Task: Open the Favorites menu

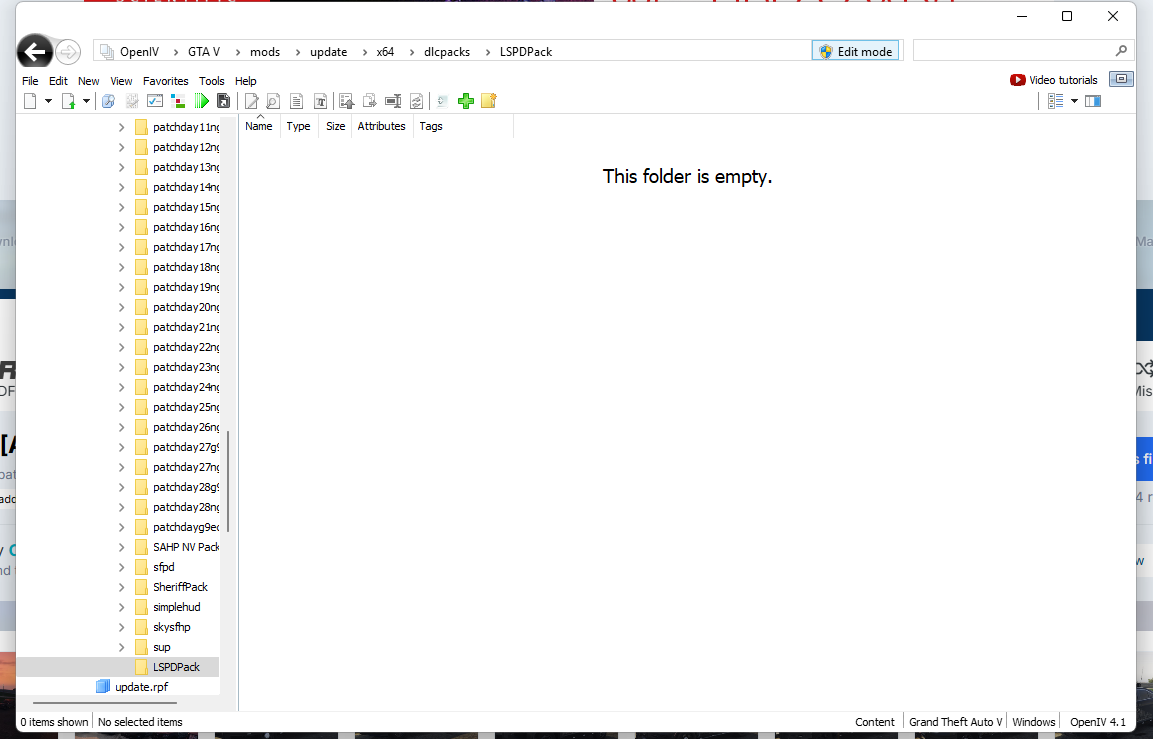Action: click(165, 81)
